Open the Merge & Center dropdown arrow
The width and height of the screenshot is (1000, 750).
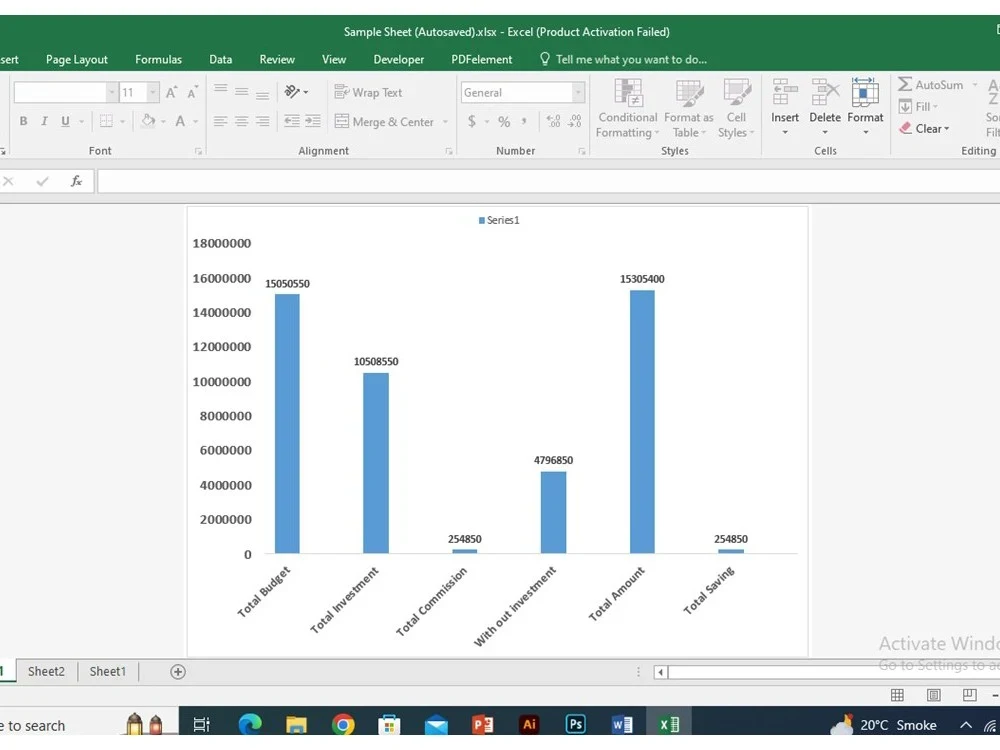point(445,121)
